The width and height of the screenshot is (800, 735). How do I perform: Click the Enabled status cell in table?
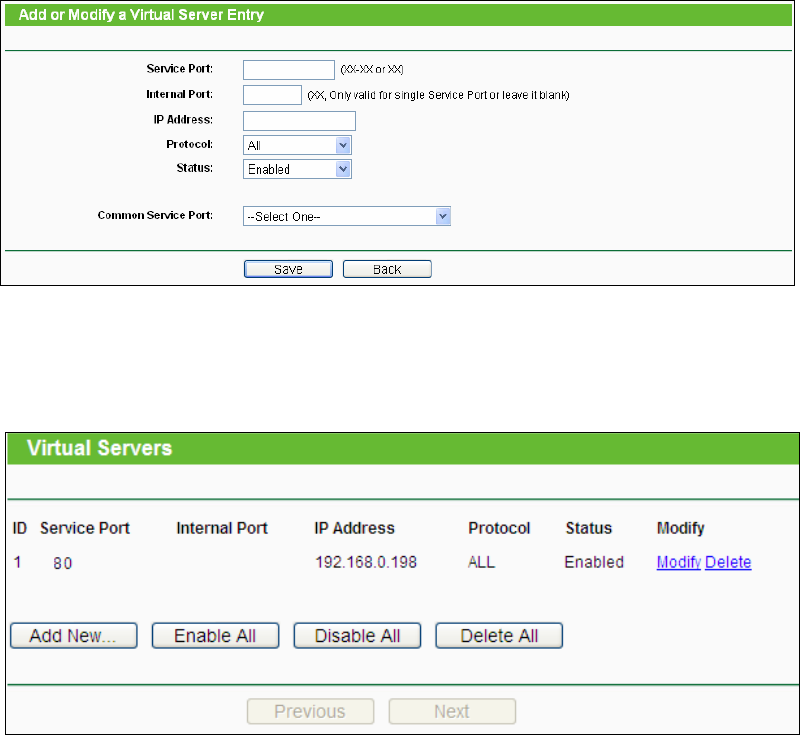[594, 562]
